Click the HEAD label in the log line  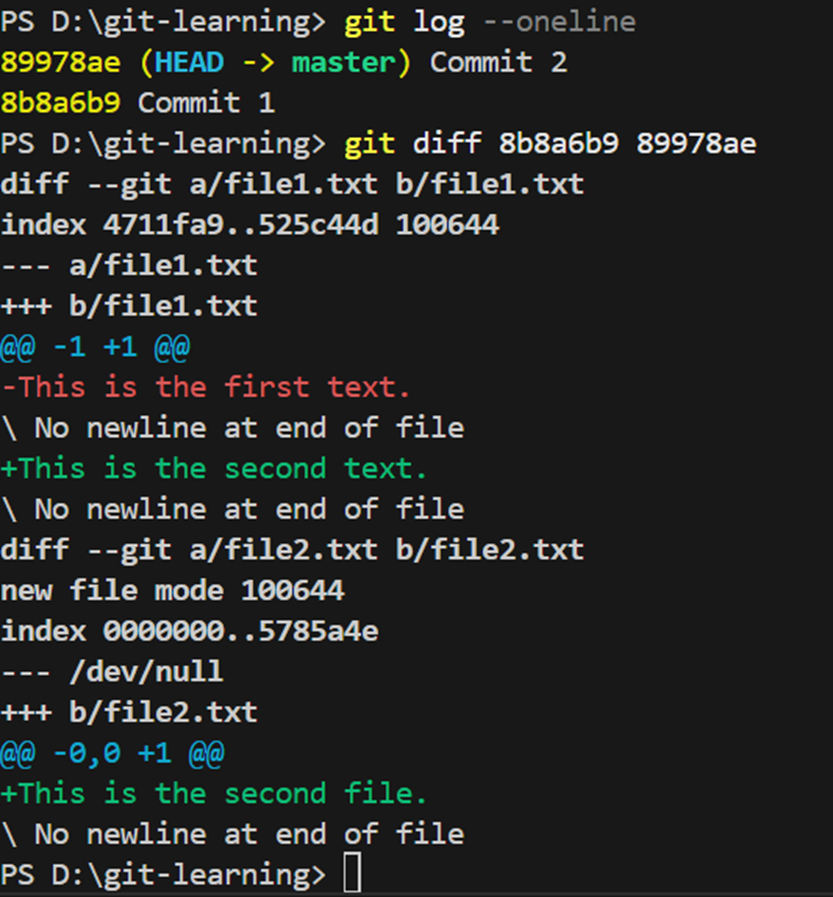point(189,62)
